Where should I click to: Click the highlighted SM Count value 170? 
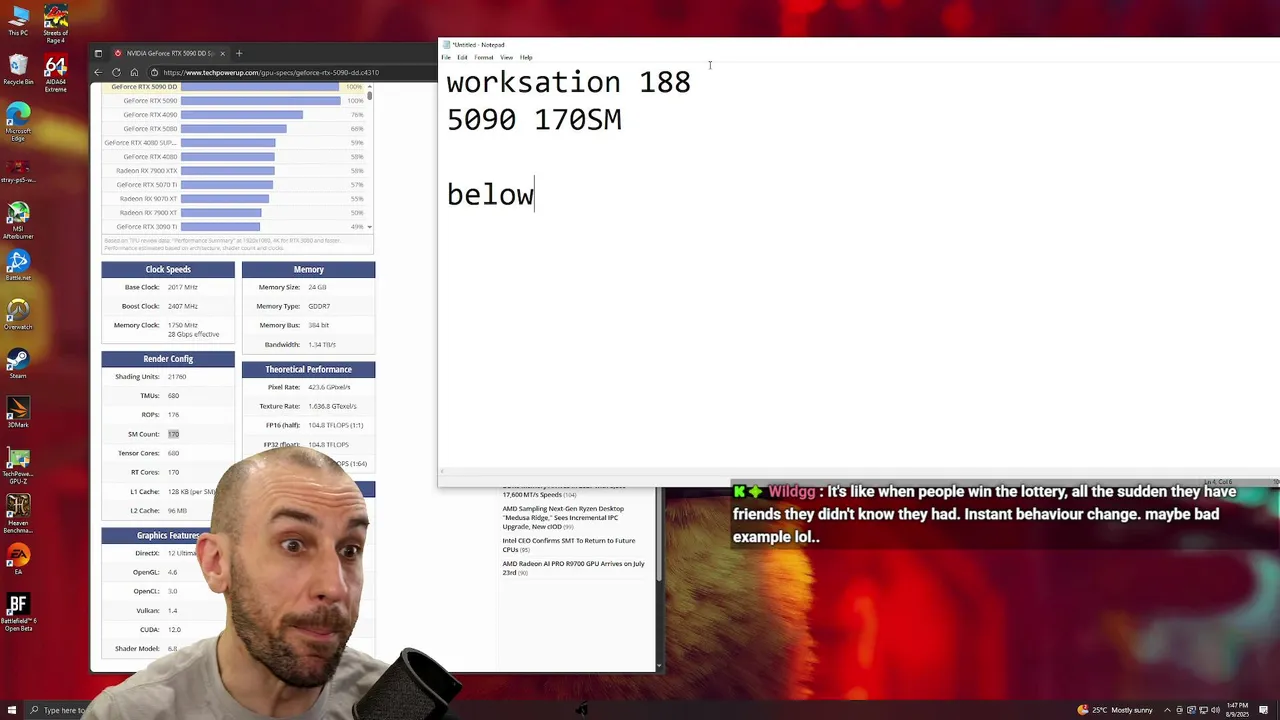click(173, 434)
